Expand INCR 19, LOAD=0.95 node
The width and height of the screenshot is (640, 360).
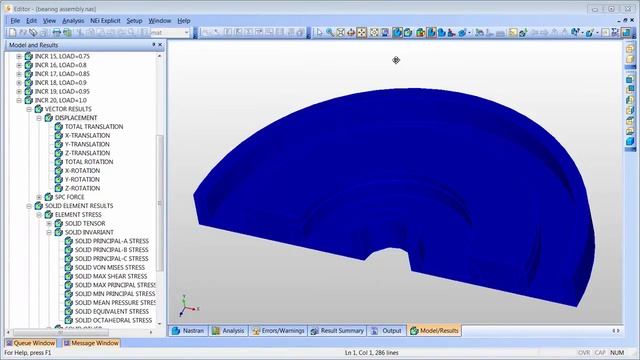[19, 91]
